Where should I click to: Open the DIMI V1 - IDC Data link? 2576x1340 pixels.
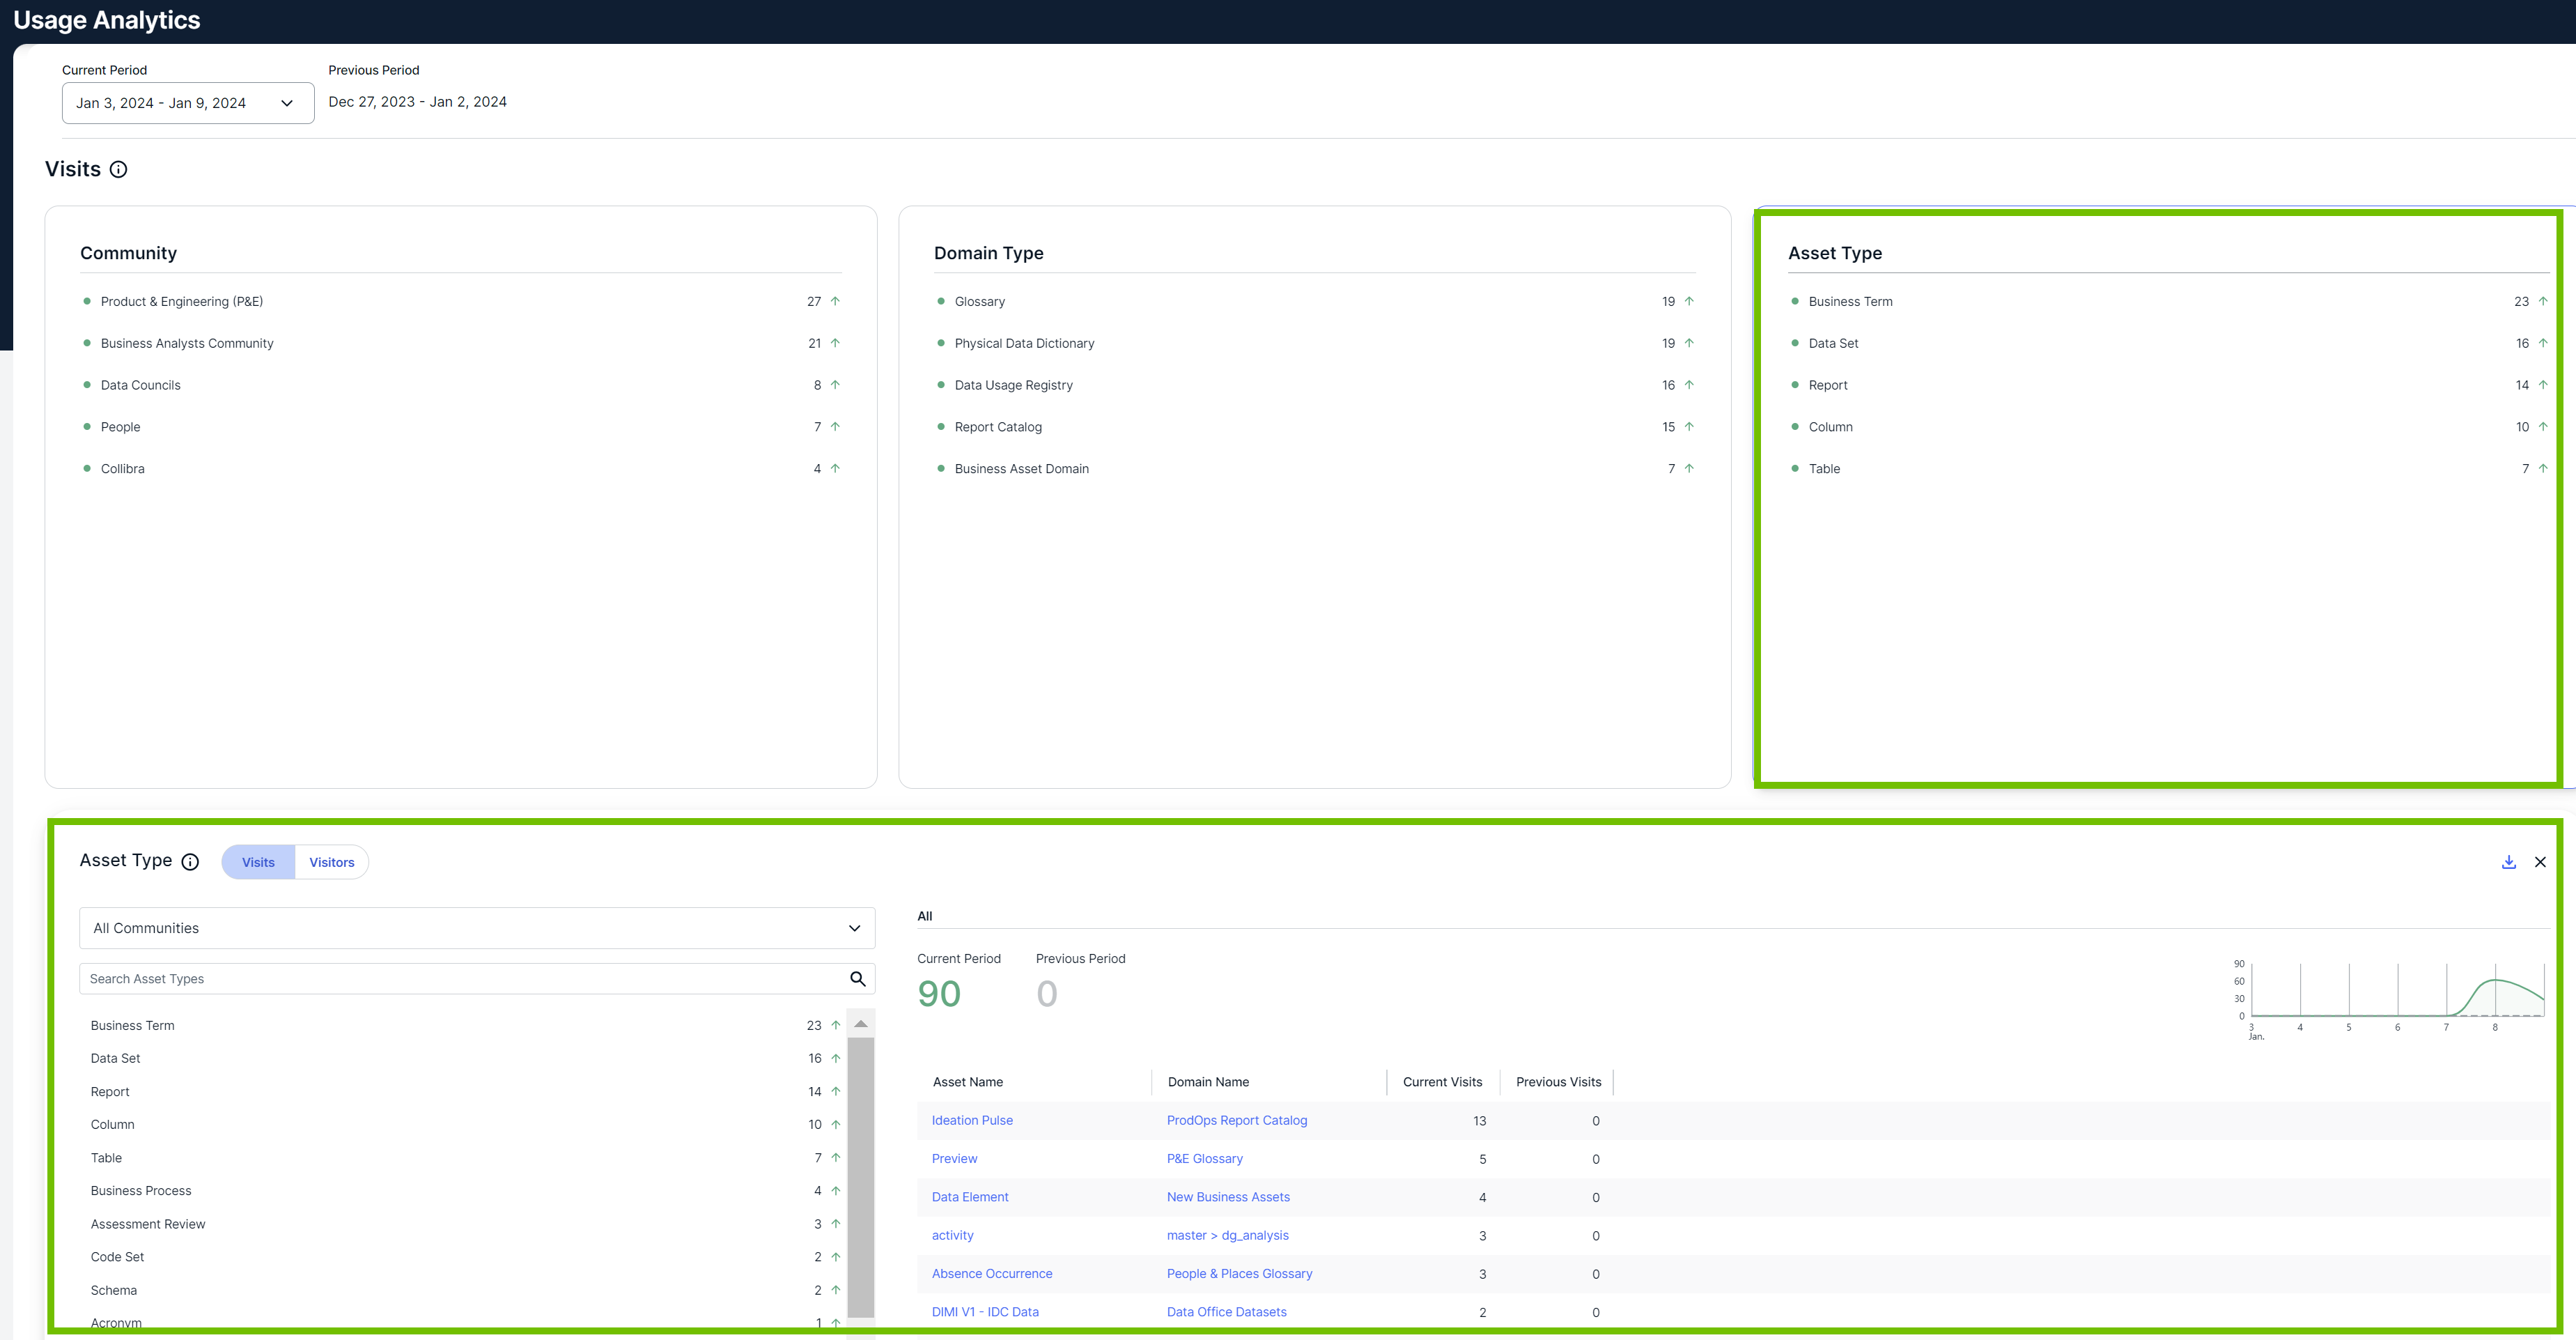pos(985,1312)
